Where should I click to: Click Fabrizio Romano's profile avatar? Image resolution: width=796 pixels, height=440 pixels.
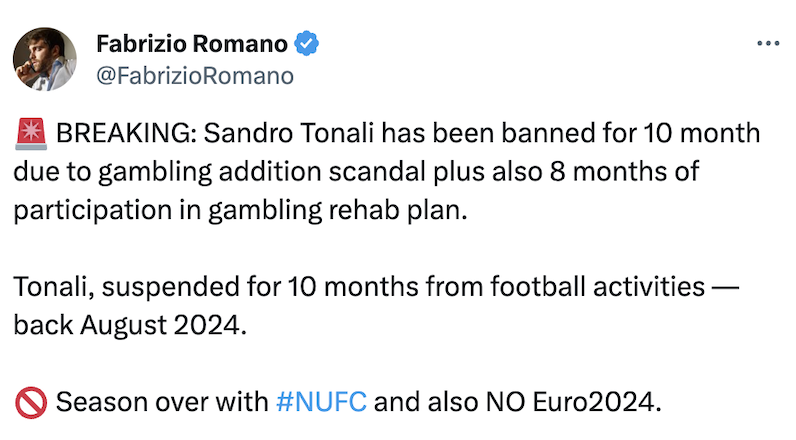coord(45,59)
